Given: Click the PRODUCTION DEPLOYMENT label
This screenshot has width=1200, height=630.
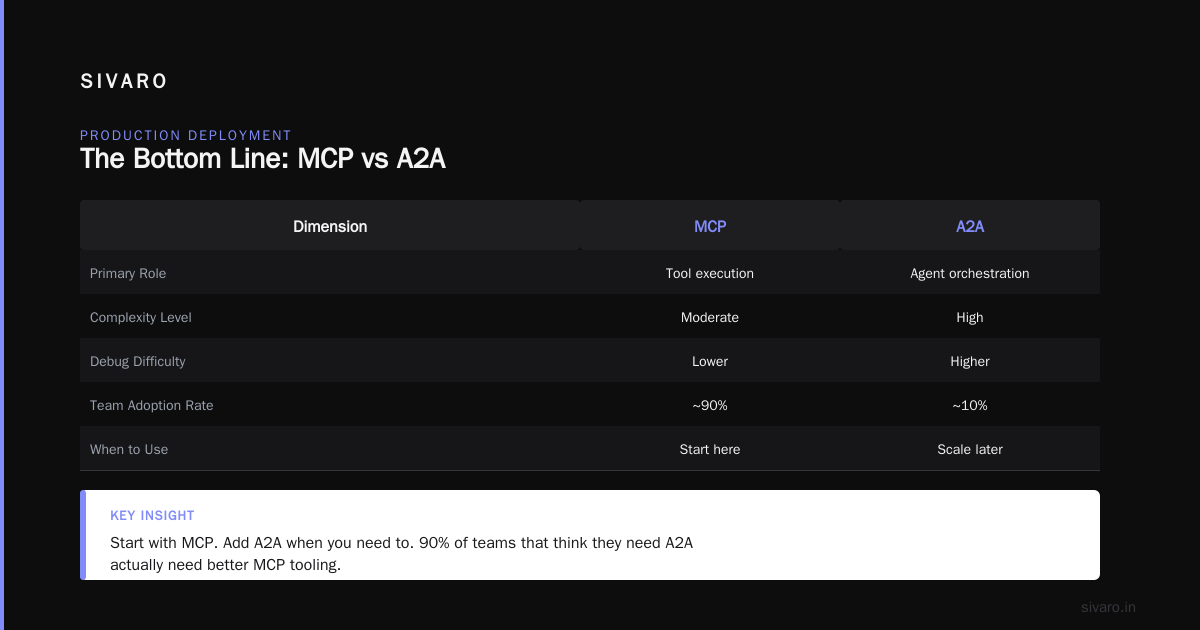Looking at the screenshot, I should 186,135.
